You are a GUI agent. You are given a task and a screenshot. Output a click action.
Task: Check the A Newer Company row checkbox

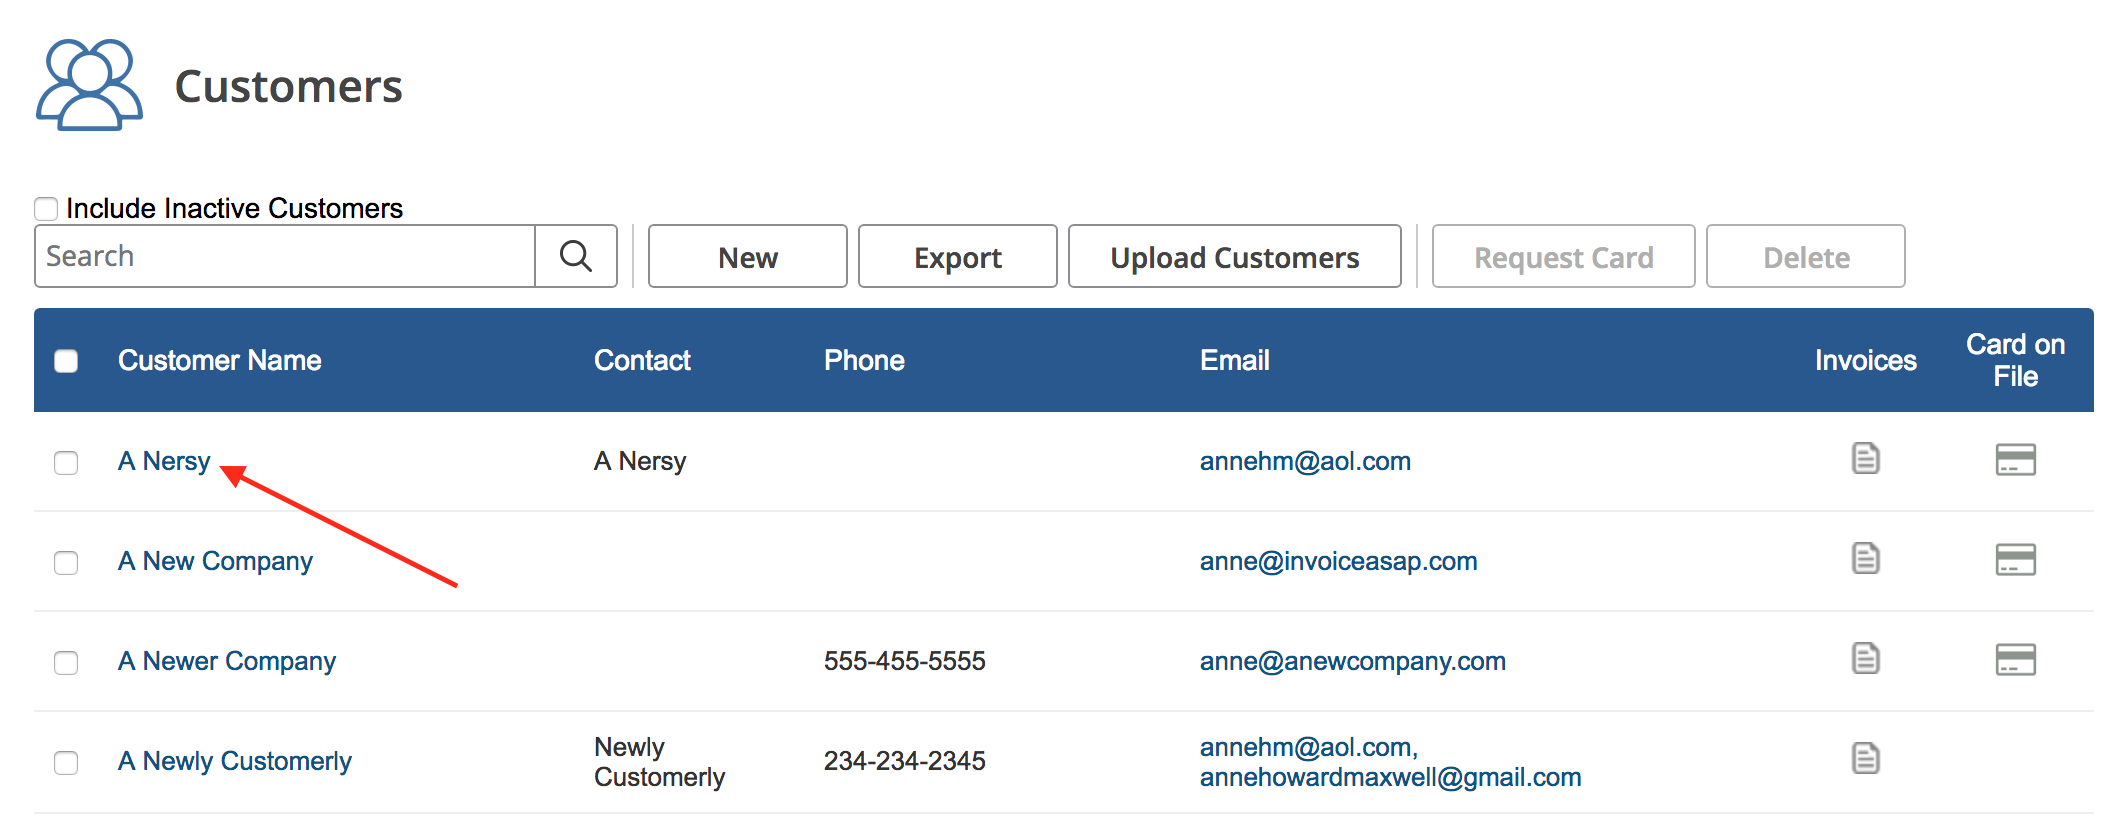pos(66,662)
